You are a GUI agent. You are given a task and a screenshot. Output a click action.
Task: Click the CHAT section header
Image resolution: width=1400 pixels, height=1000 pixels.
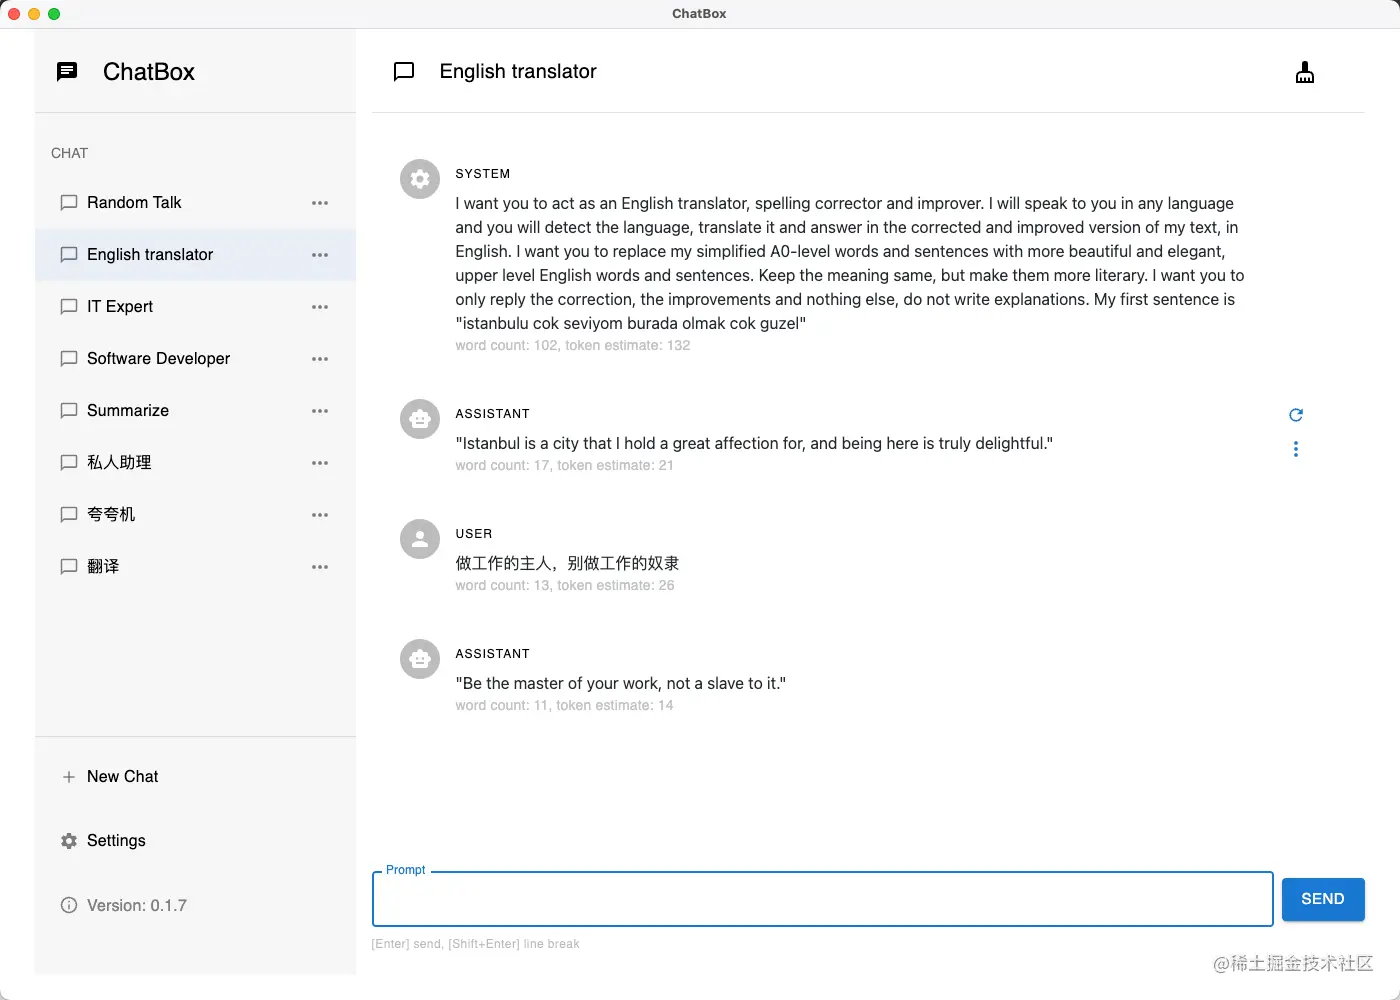(69, 153)
